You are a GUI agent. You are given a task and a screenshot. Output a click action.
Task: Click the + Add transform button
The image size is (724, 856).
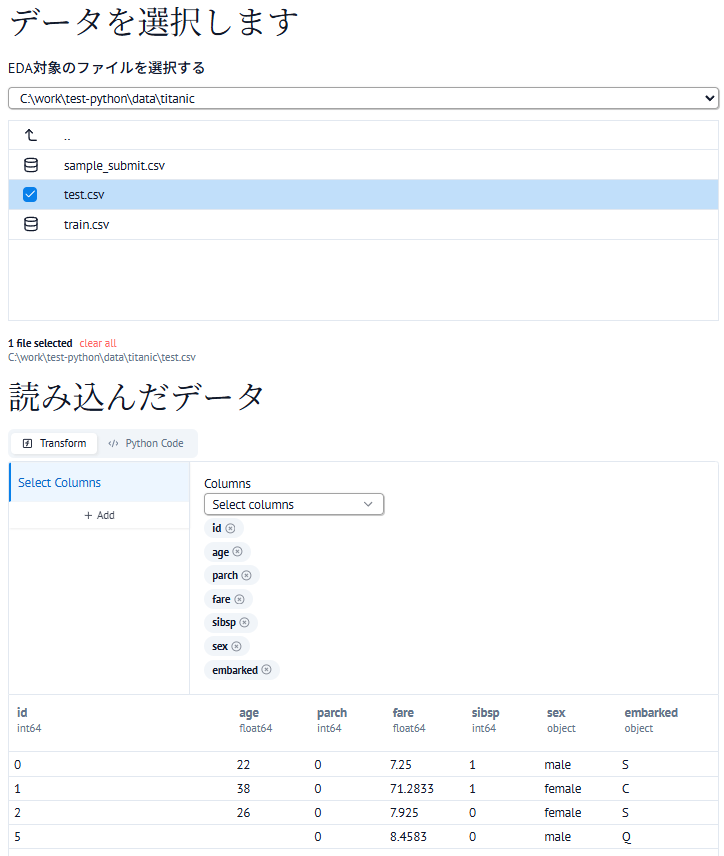point(99,515)
